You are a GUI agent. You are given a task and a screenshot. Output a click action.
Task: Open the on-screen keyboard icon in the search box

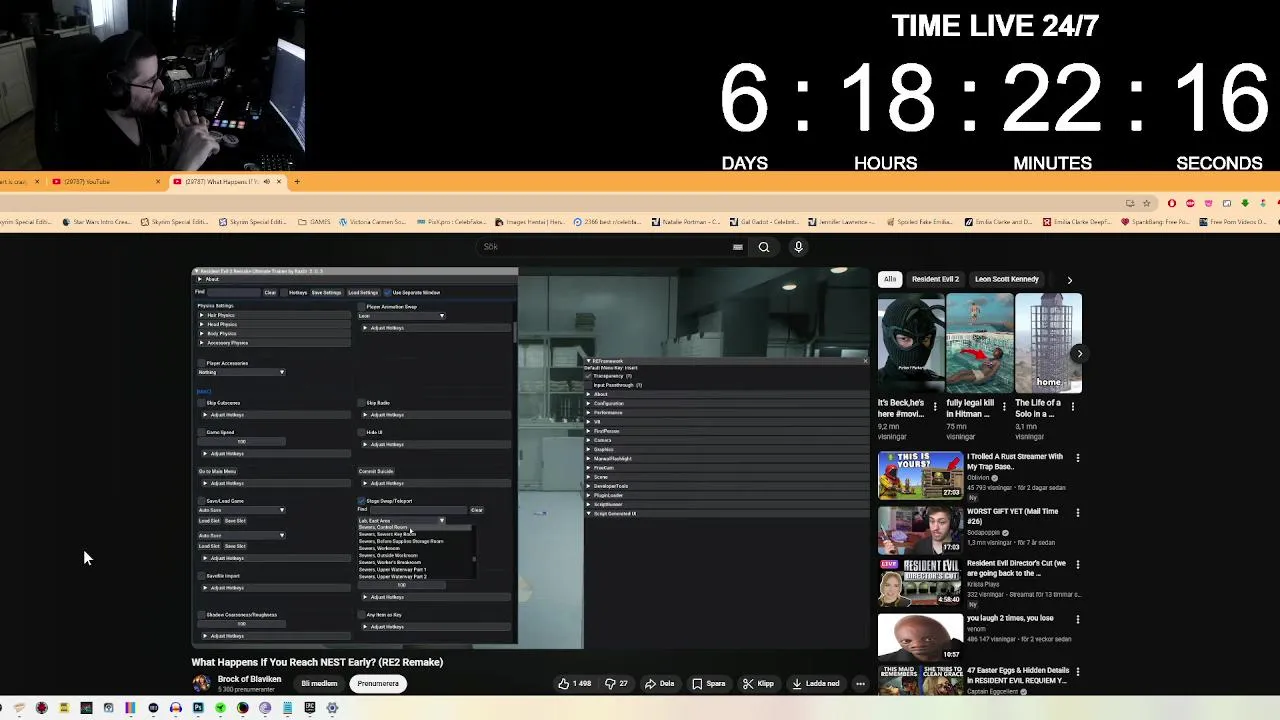(x=737, y=247)
